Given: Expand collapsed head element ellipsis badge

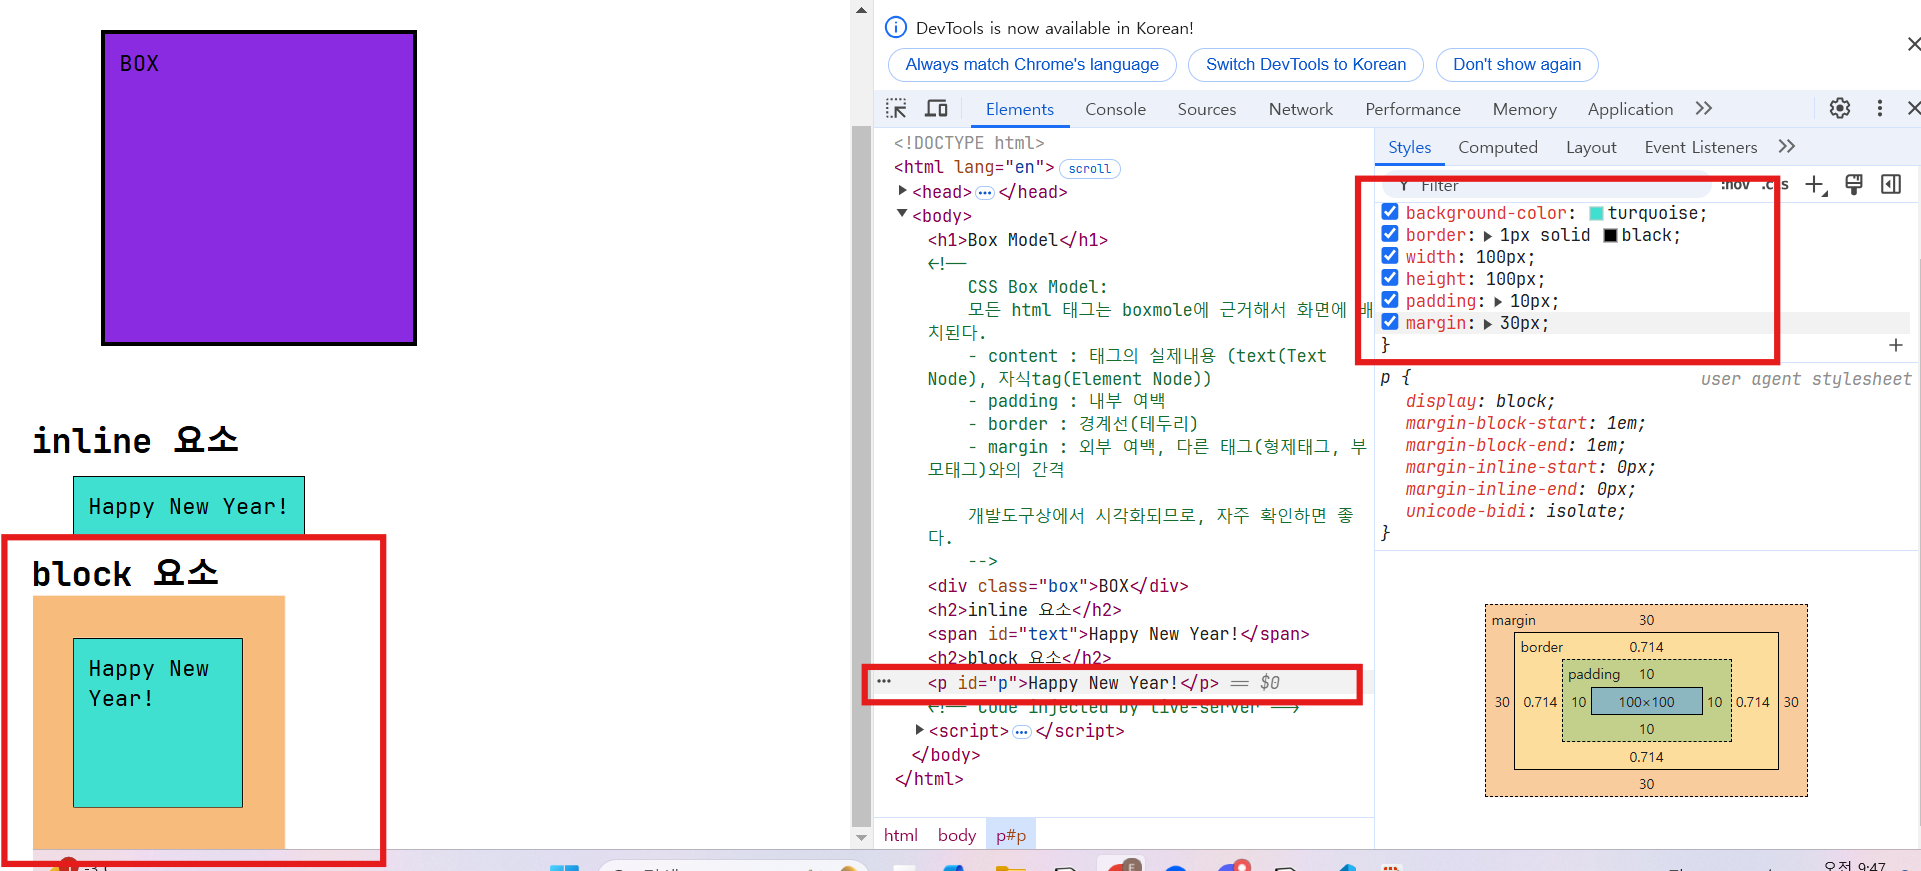Looking at the screenshot, I should tap(985, 192).
